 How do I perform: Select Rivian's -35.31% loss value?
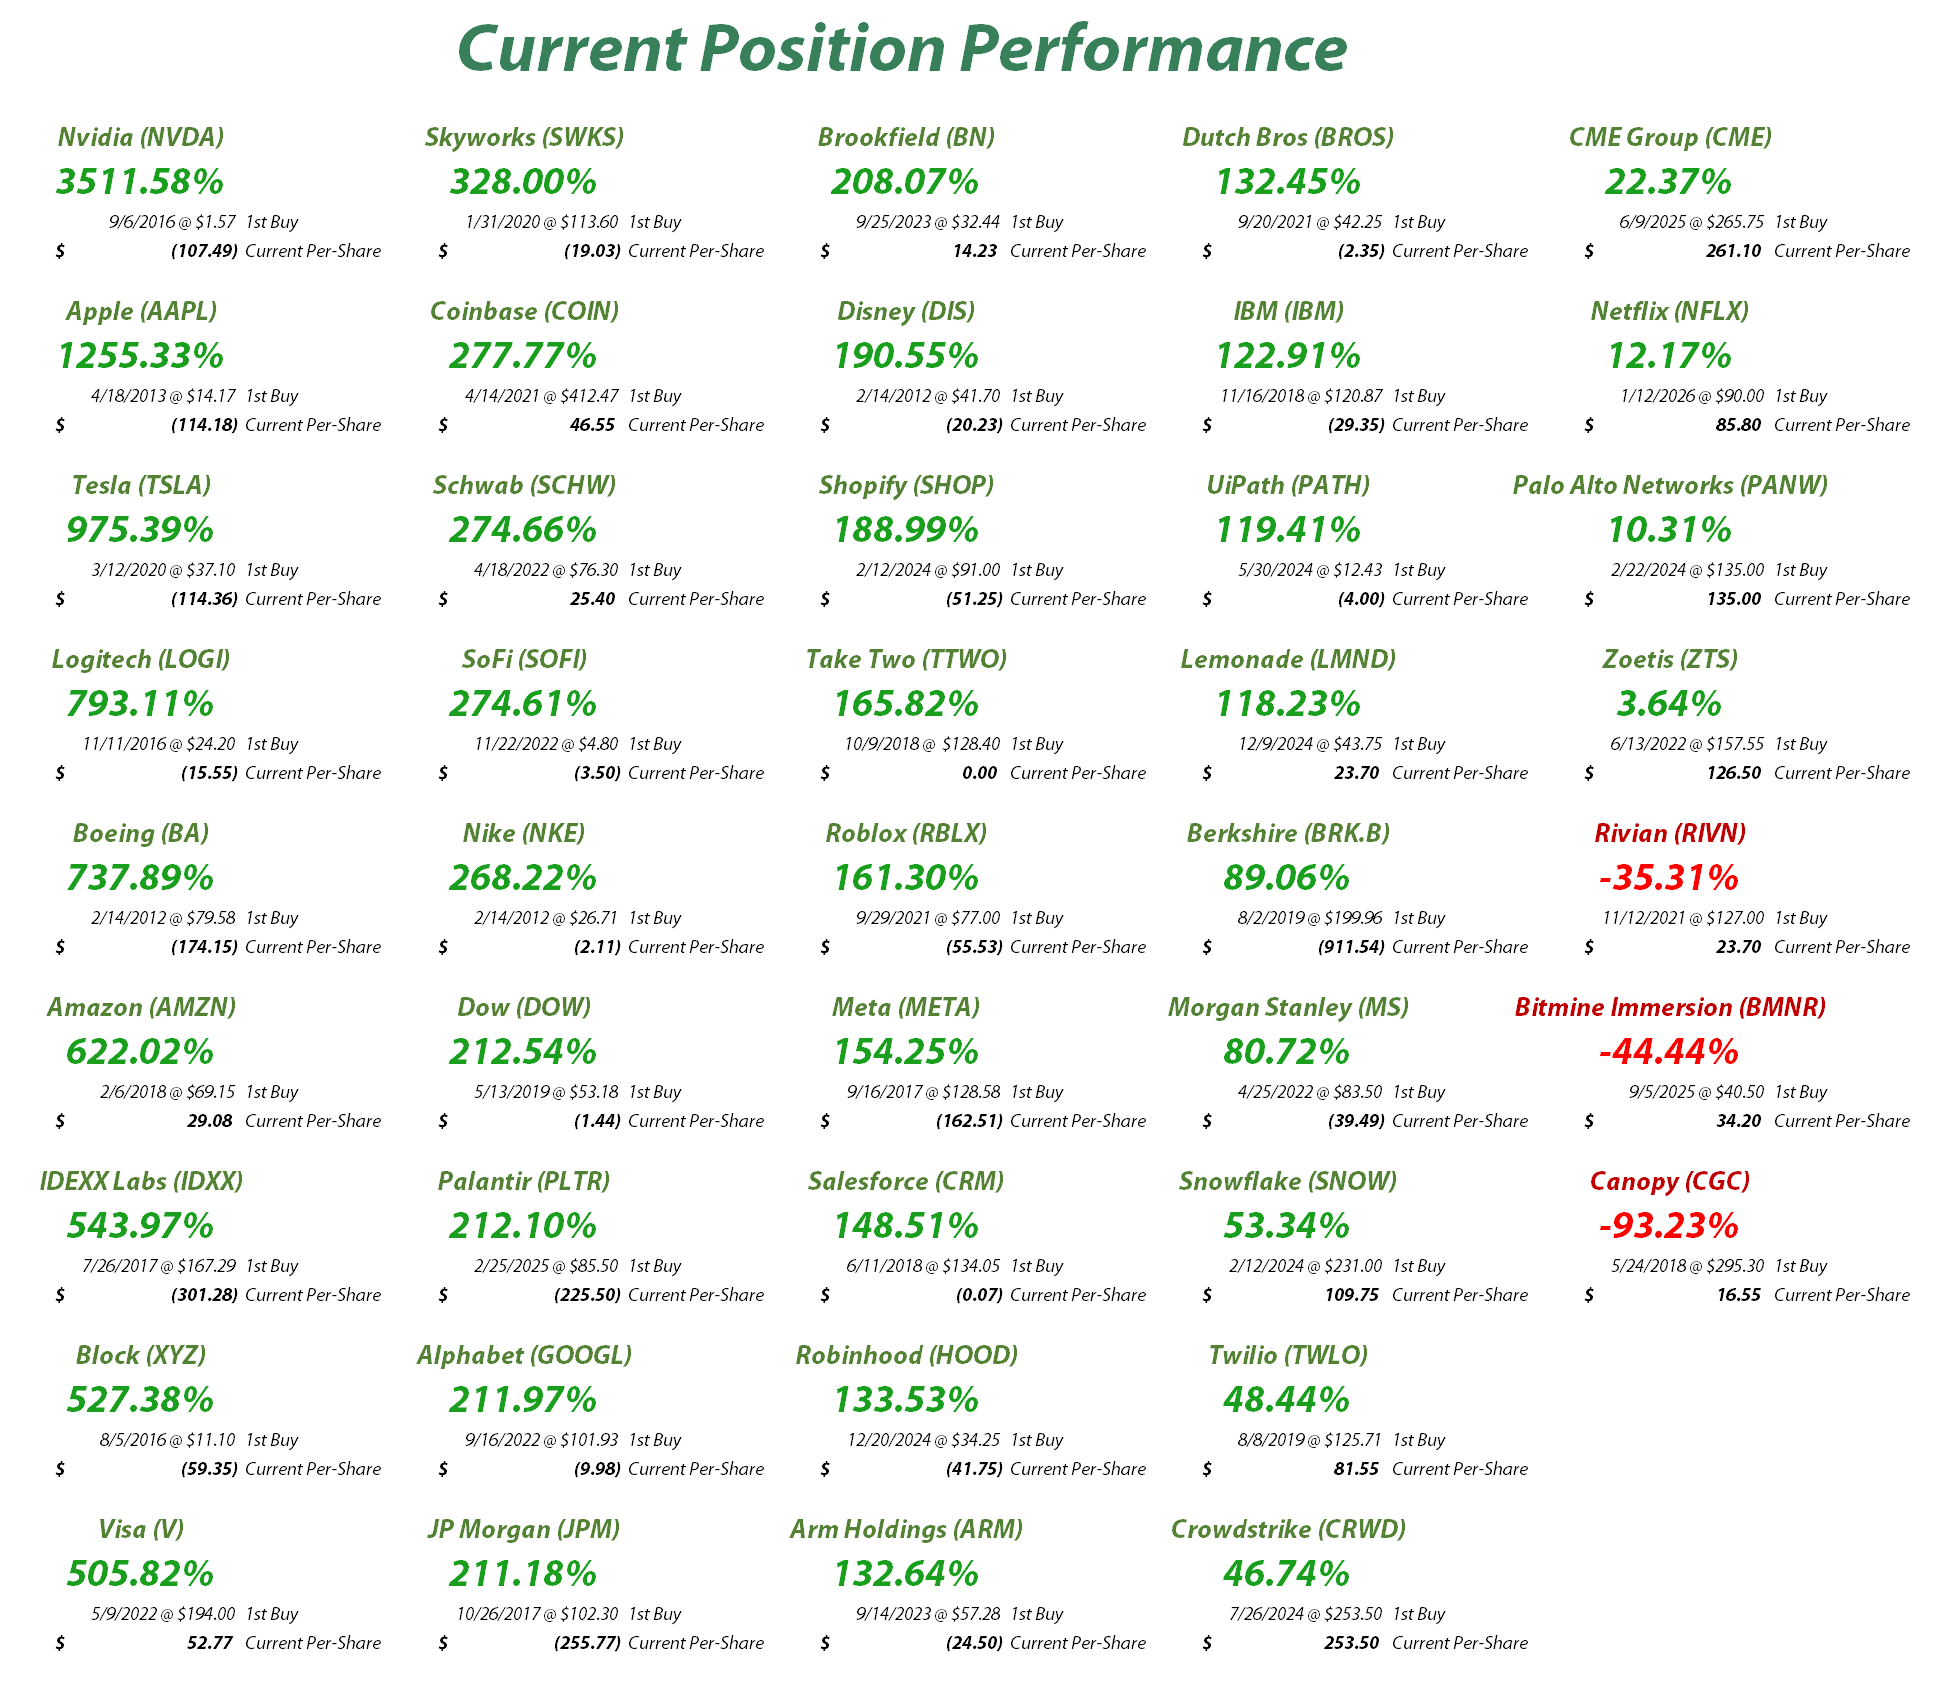[1669, 877]
